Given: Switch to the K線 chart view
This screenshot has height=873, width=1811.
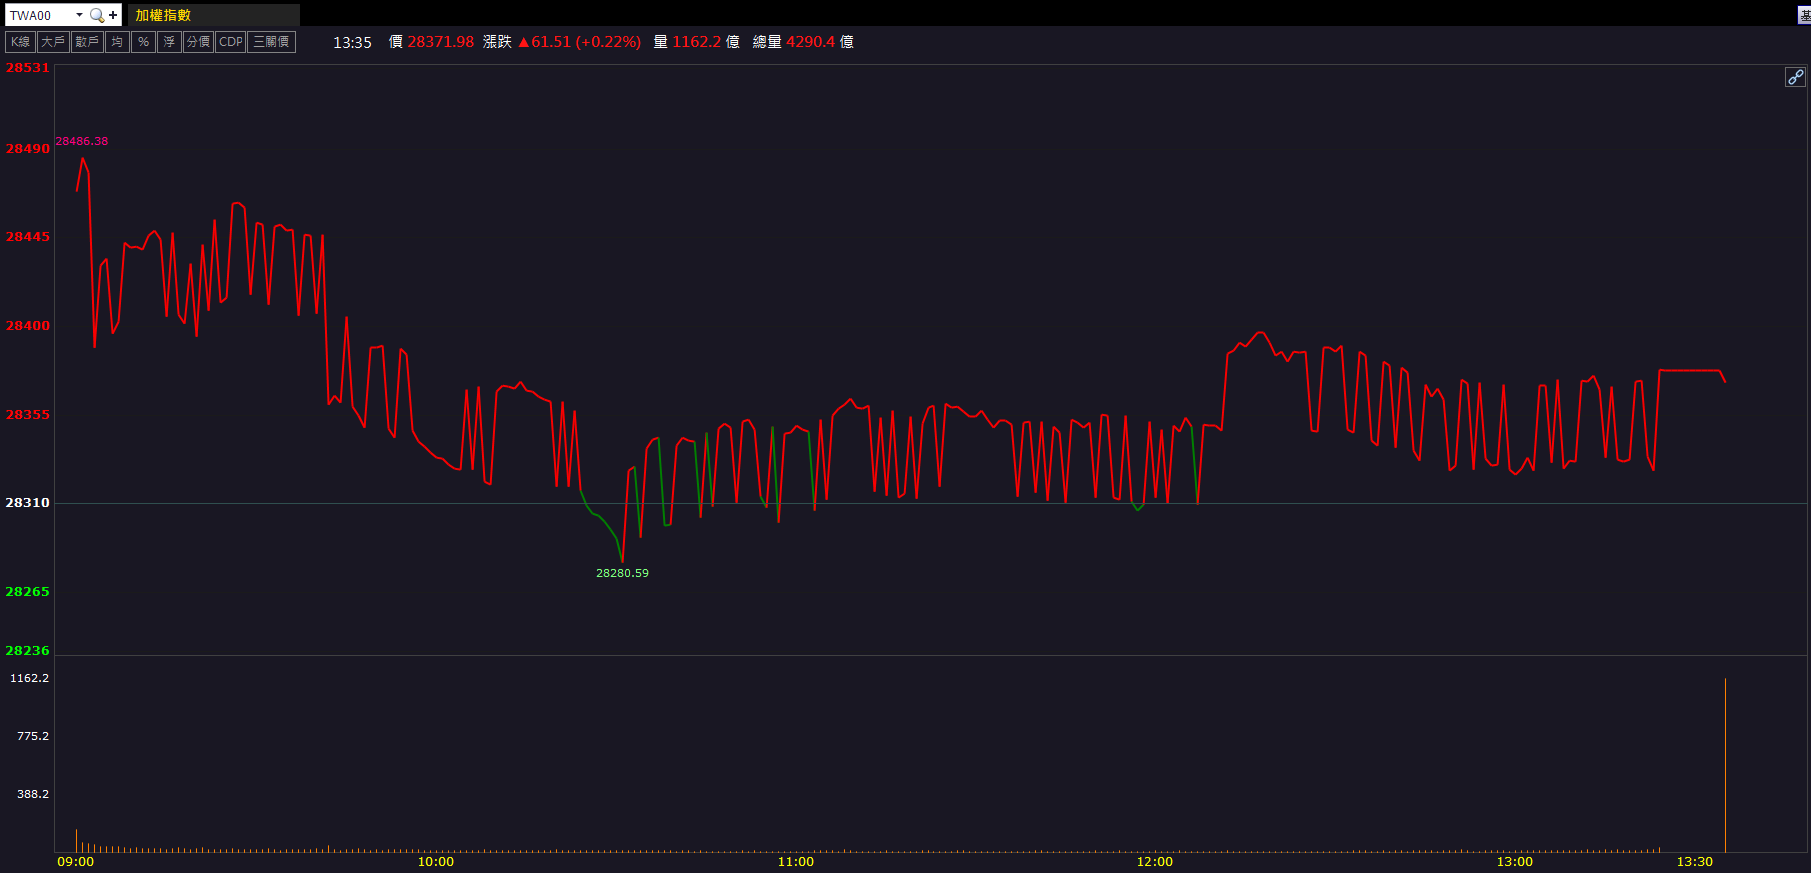Looking at the screenshot, I should click(x=20, y=42).
